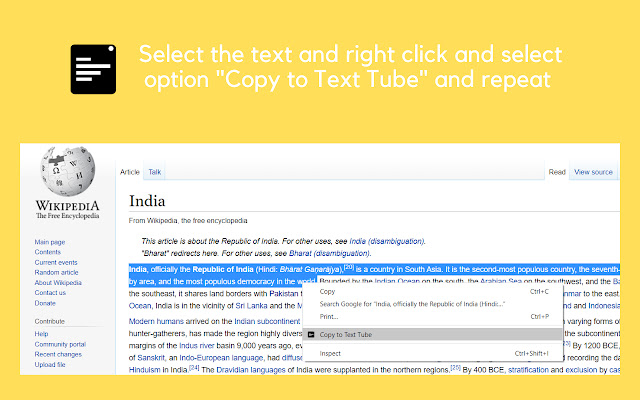Follow the Indian subcontinent link
The image size is (640, 400).
coord(267,321)
